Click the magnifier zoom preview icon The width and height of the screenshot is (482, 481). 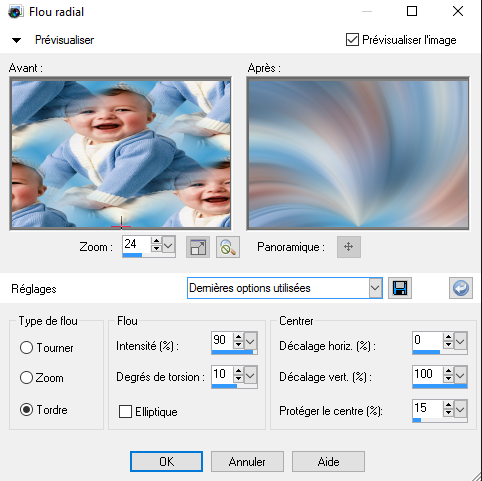(x=228, y=247)
